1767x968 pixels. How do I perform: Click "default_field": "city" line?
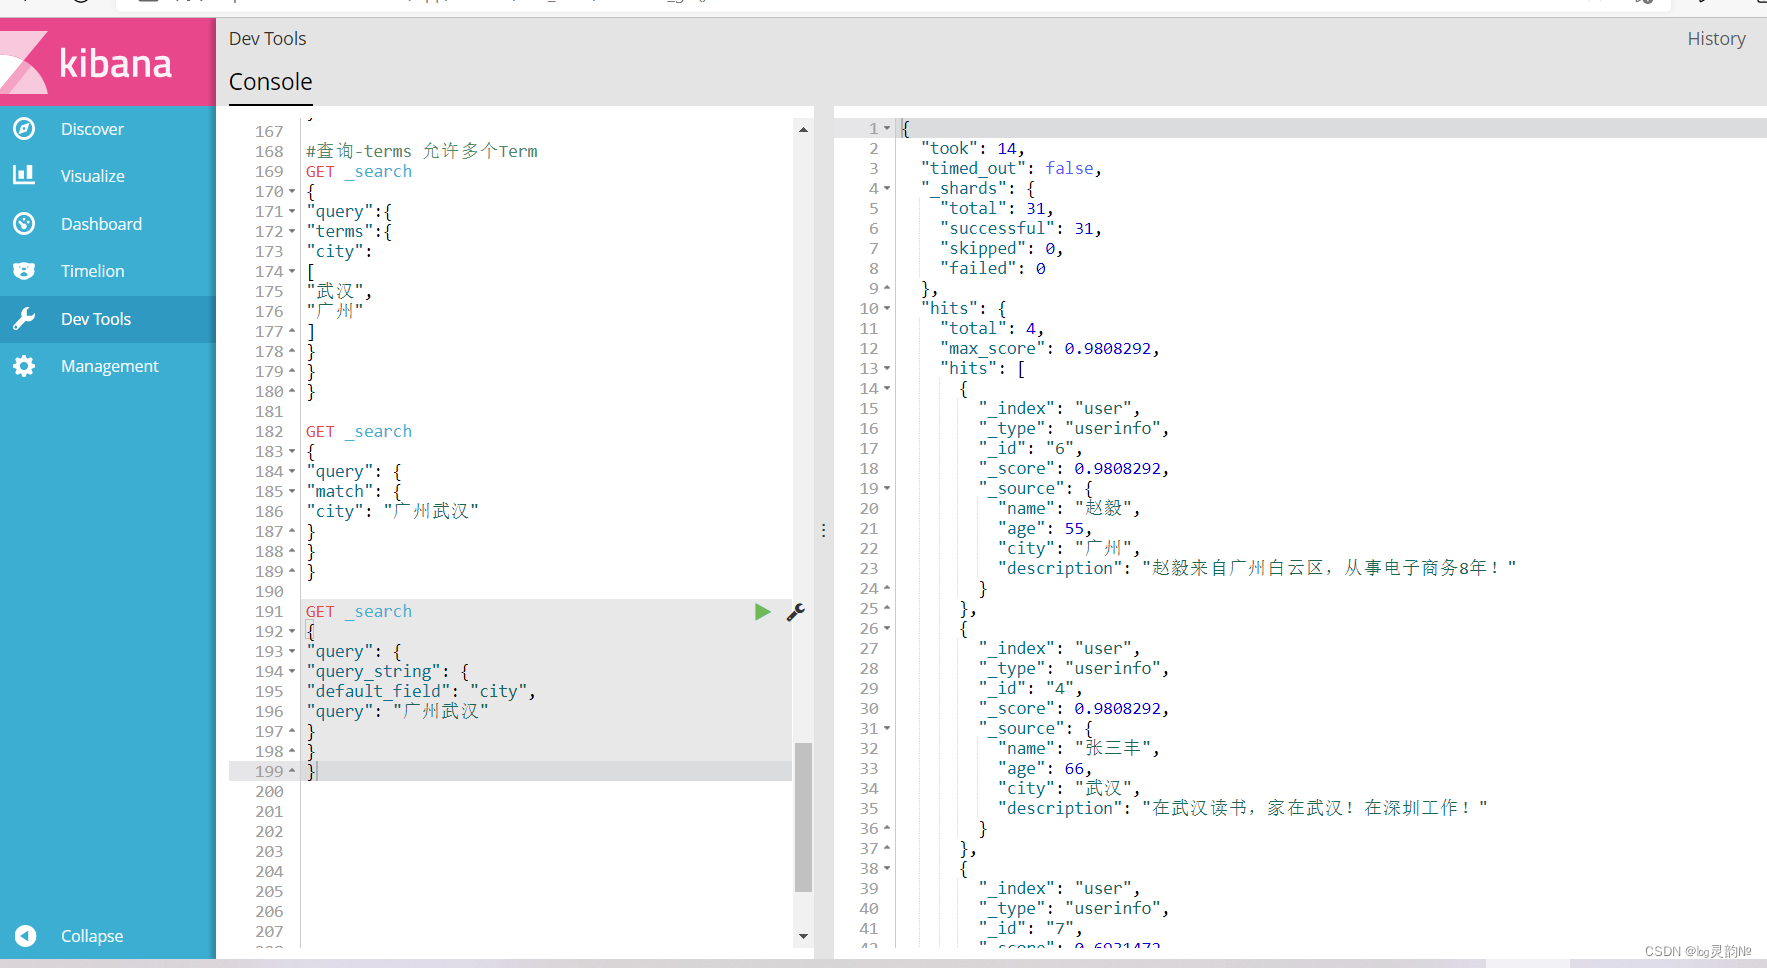421,692
